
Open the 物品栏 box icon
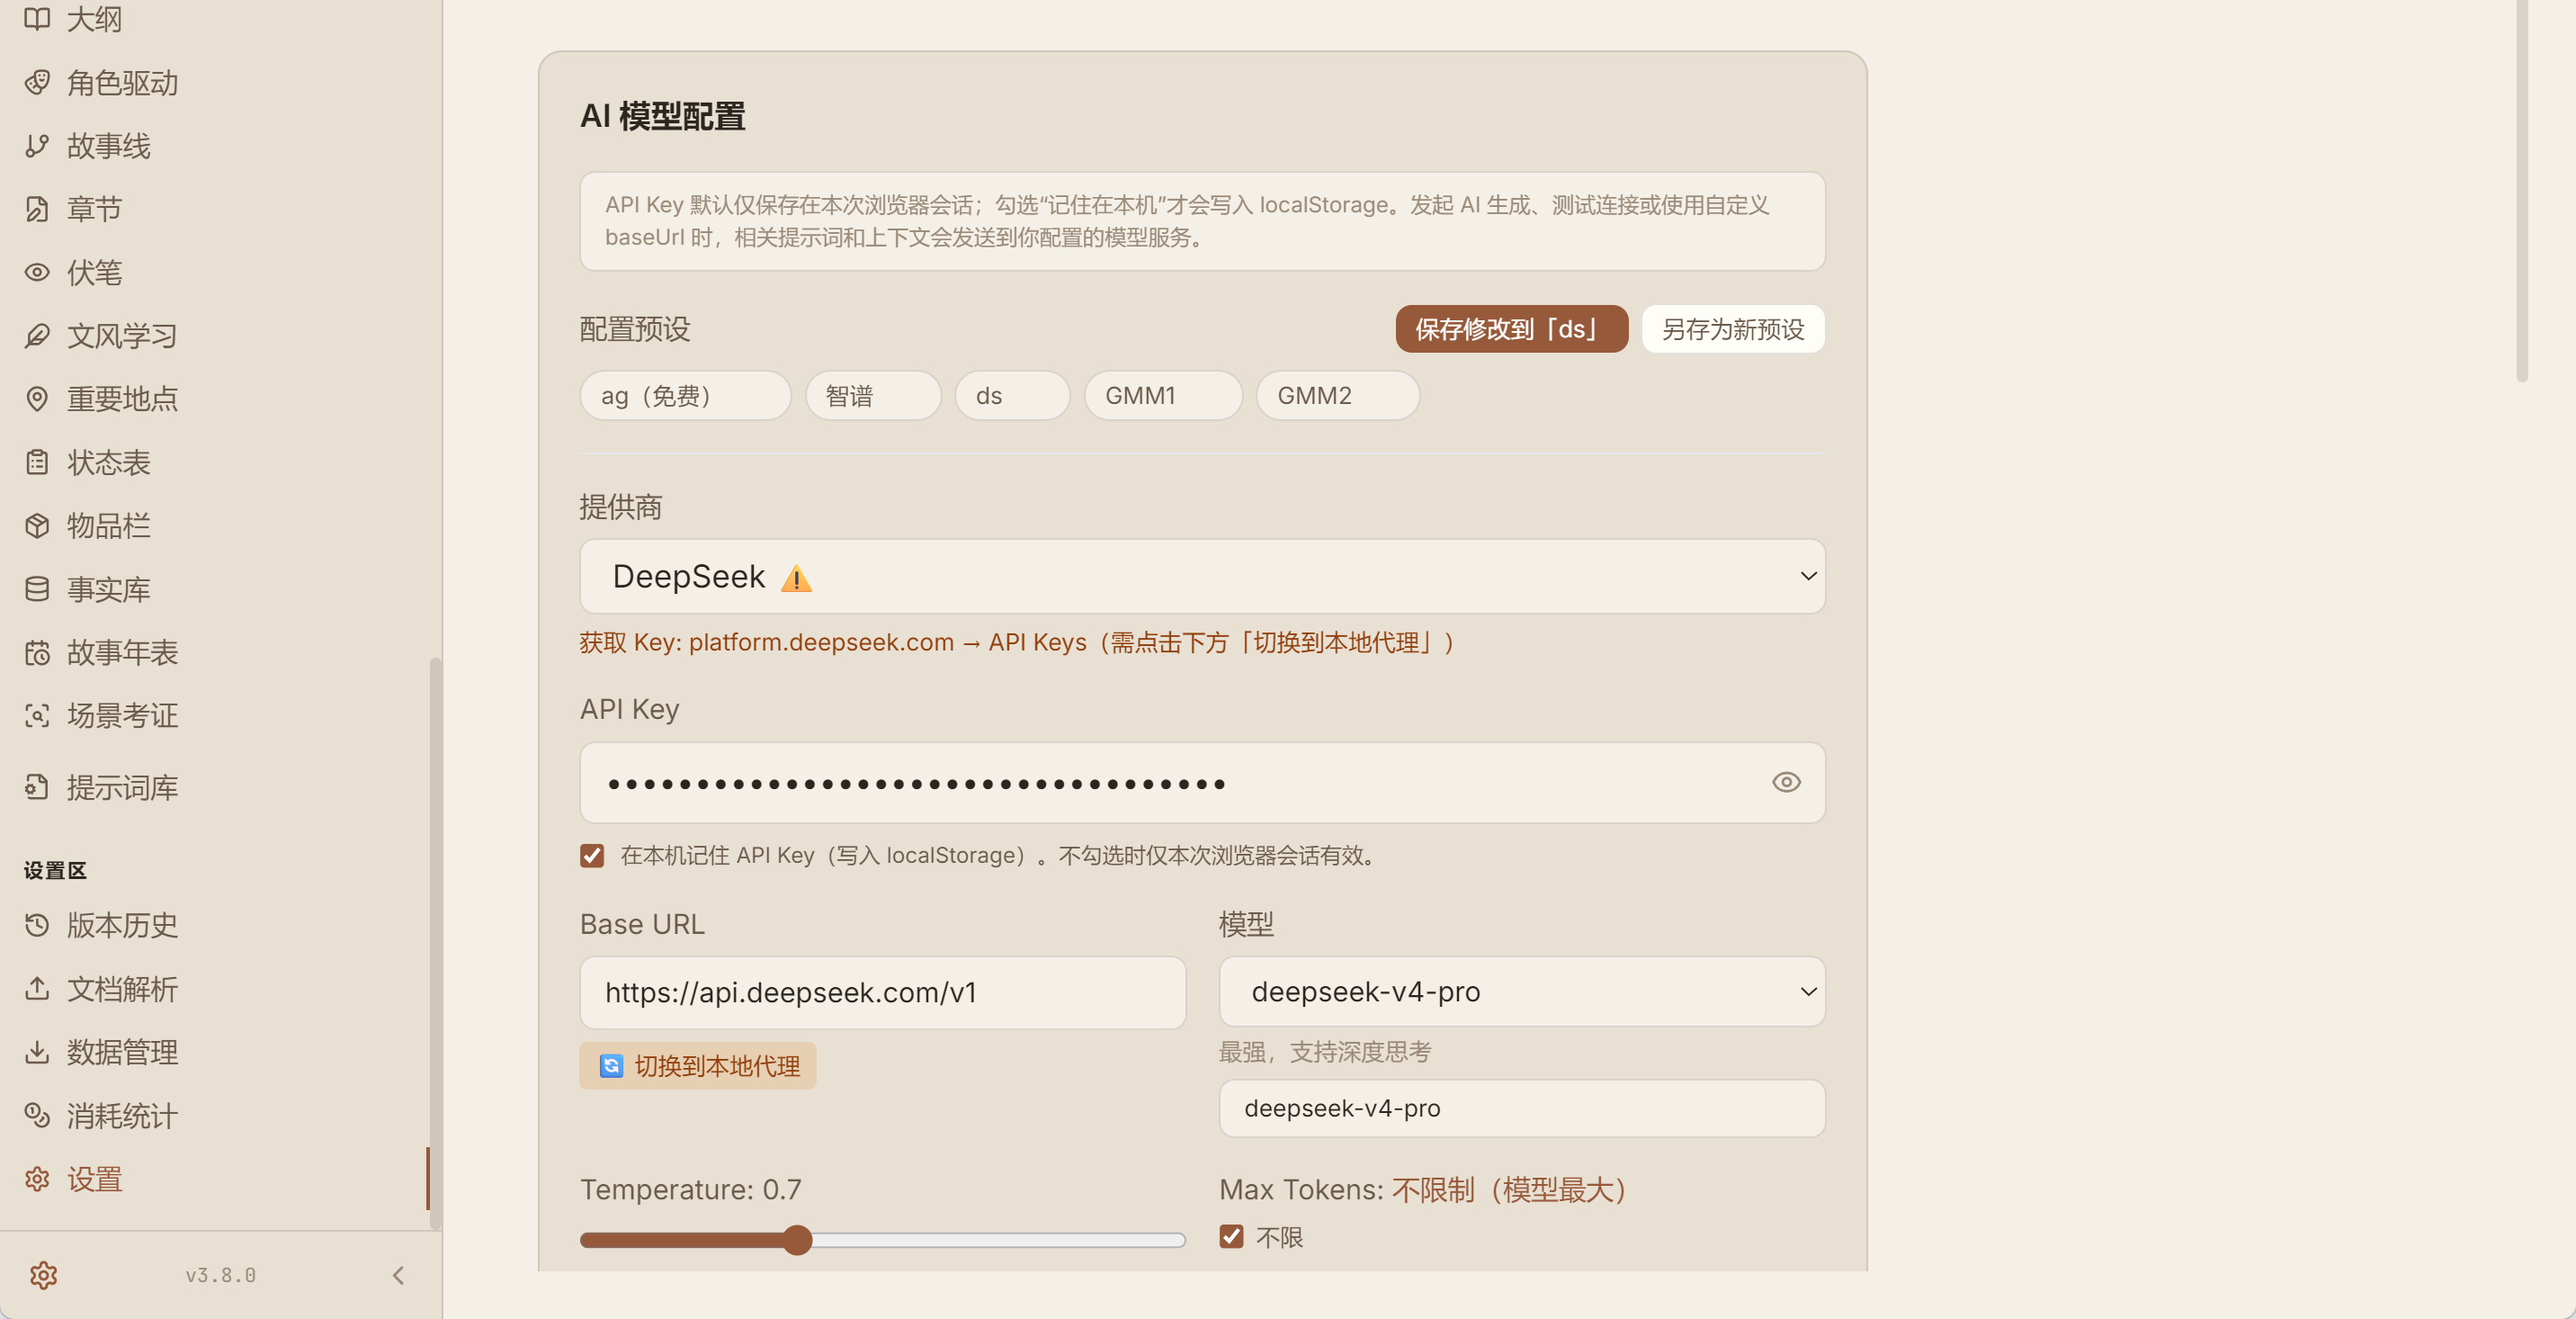(37, 525)
